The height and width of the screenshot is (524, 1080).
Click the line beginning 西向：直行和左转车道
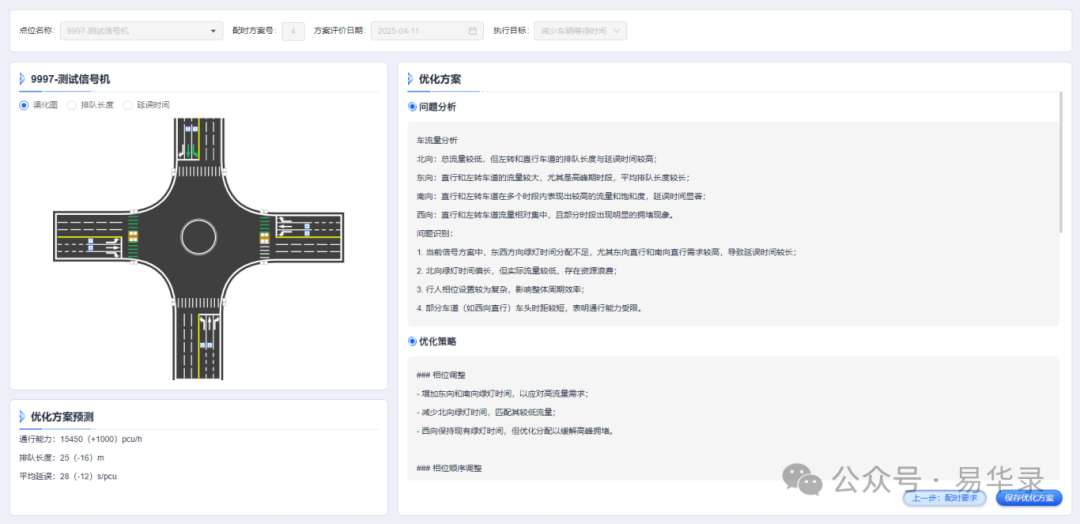(544, 214)
